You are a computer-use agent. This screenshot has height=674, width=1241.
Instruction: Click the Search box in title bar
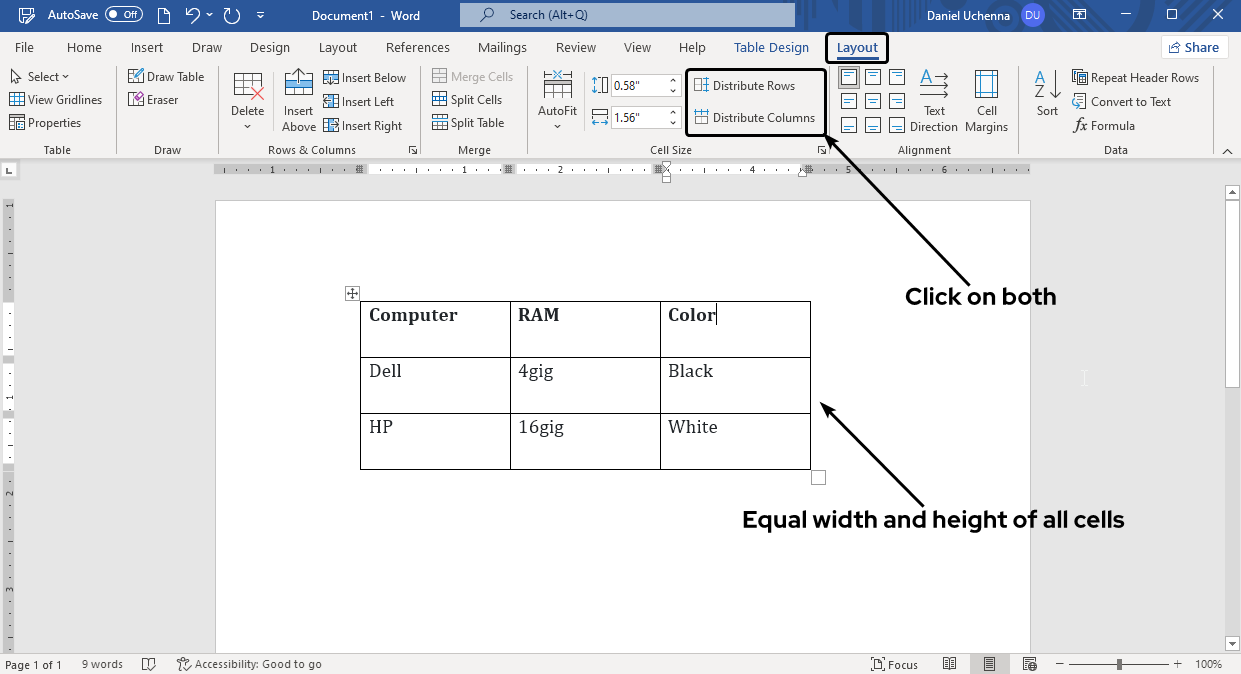point(627,15)
